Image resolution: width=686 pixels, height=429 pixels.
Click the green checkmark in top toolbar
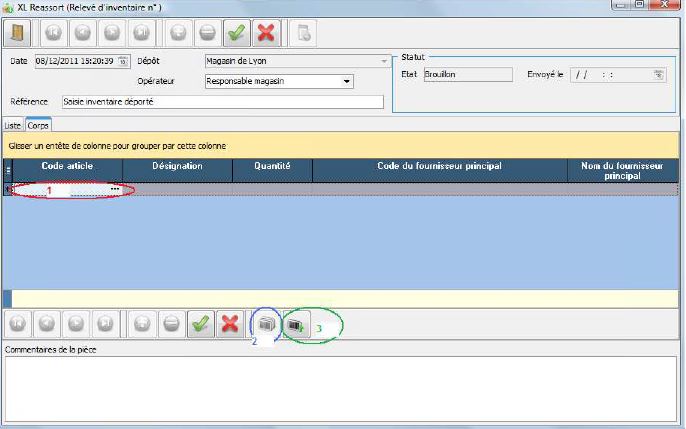click(237, 31)
